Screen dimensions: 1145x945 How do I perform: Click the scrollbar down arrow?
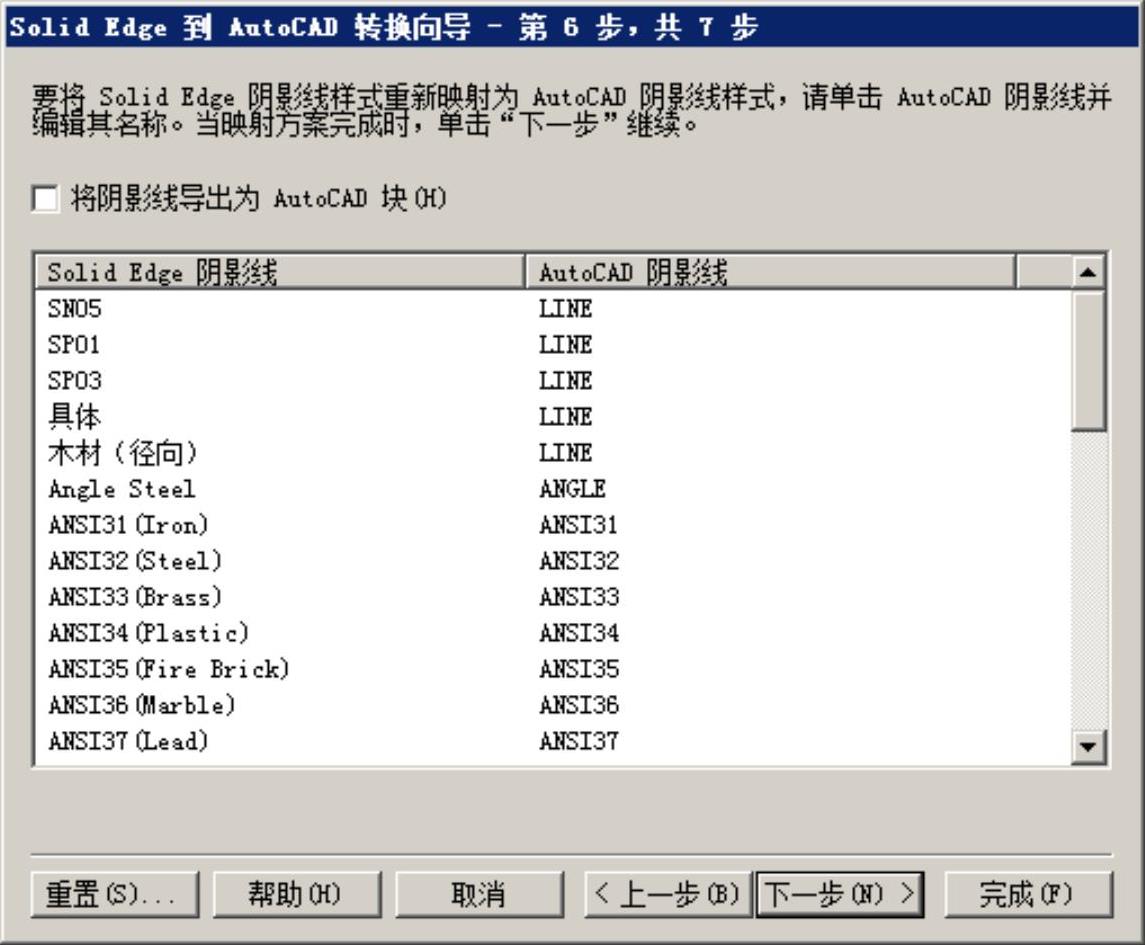point(1088,746)
